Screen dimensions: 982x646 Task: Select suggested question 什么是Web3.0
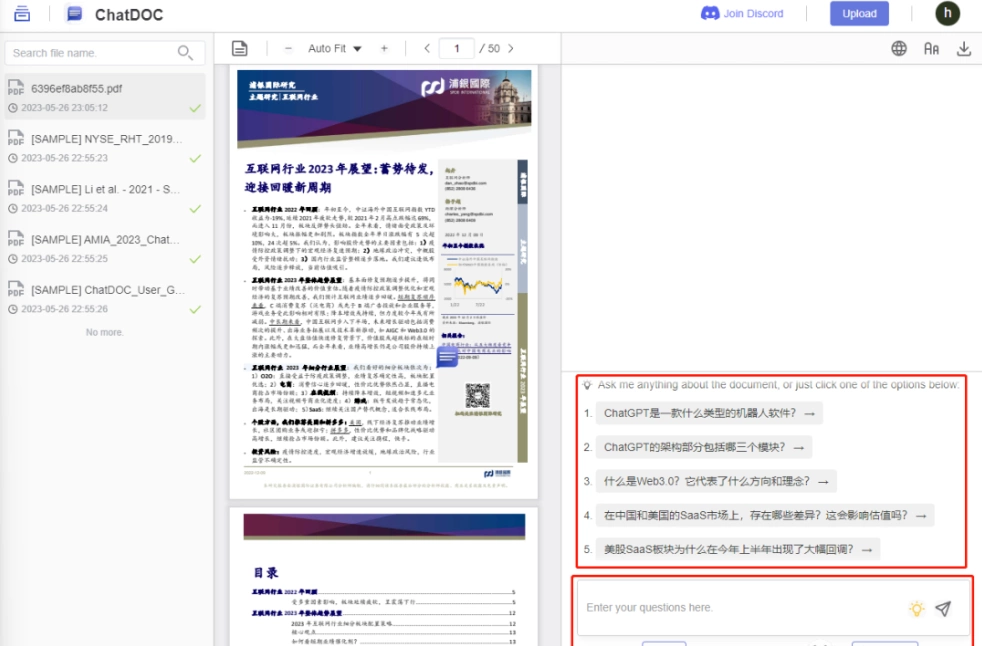point(716,481)
